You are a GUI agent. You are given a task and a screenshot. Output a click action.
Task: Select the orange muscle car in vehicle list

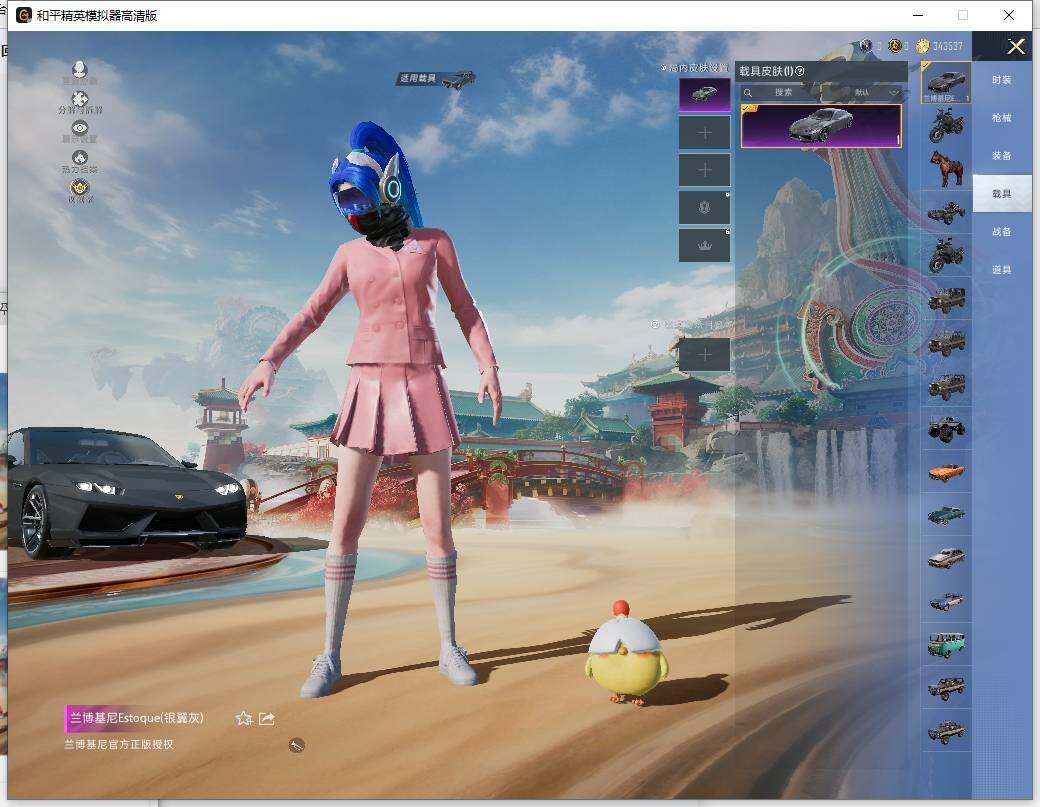pyautogui.click(x=945, y=471)
